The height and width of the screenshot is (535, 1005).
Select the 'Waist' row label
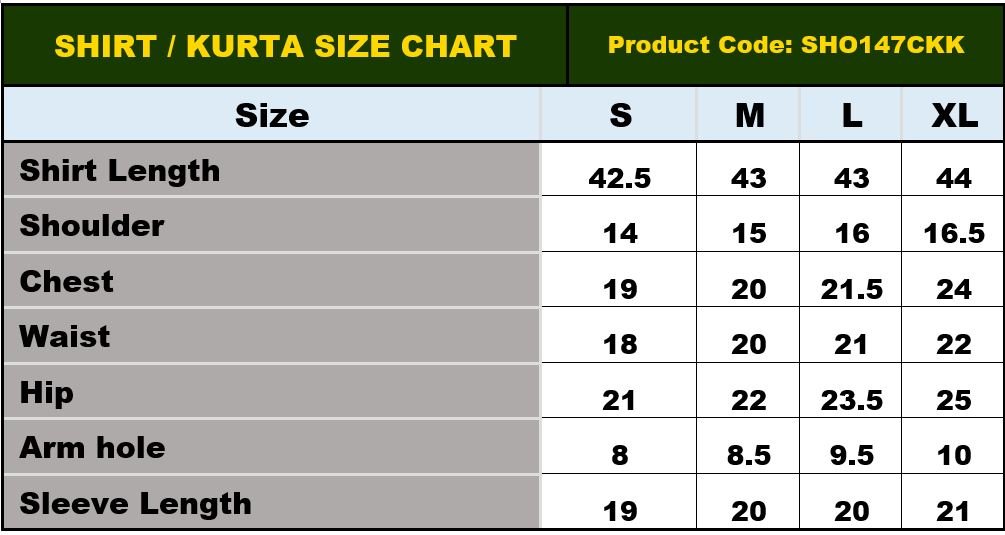[65, 337]
